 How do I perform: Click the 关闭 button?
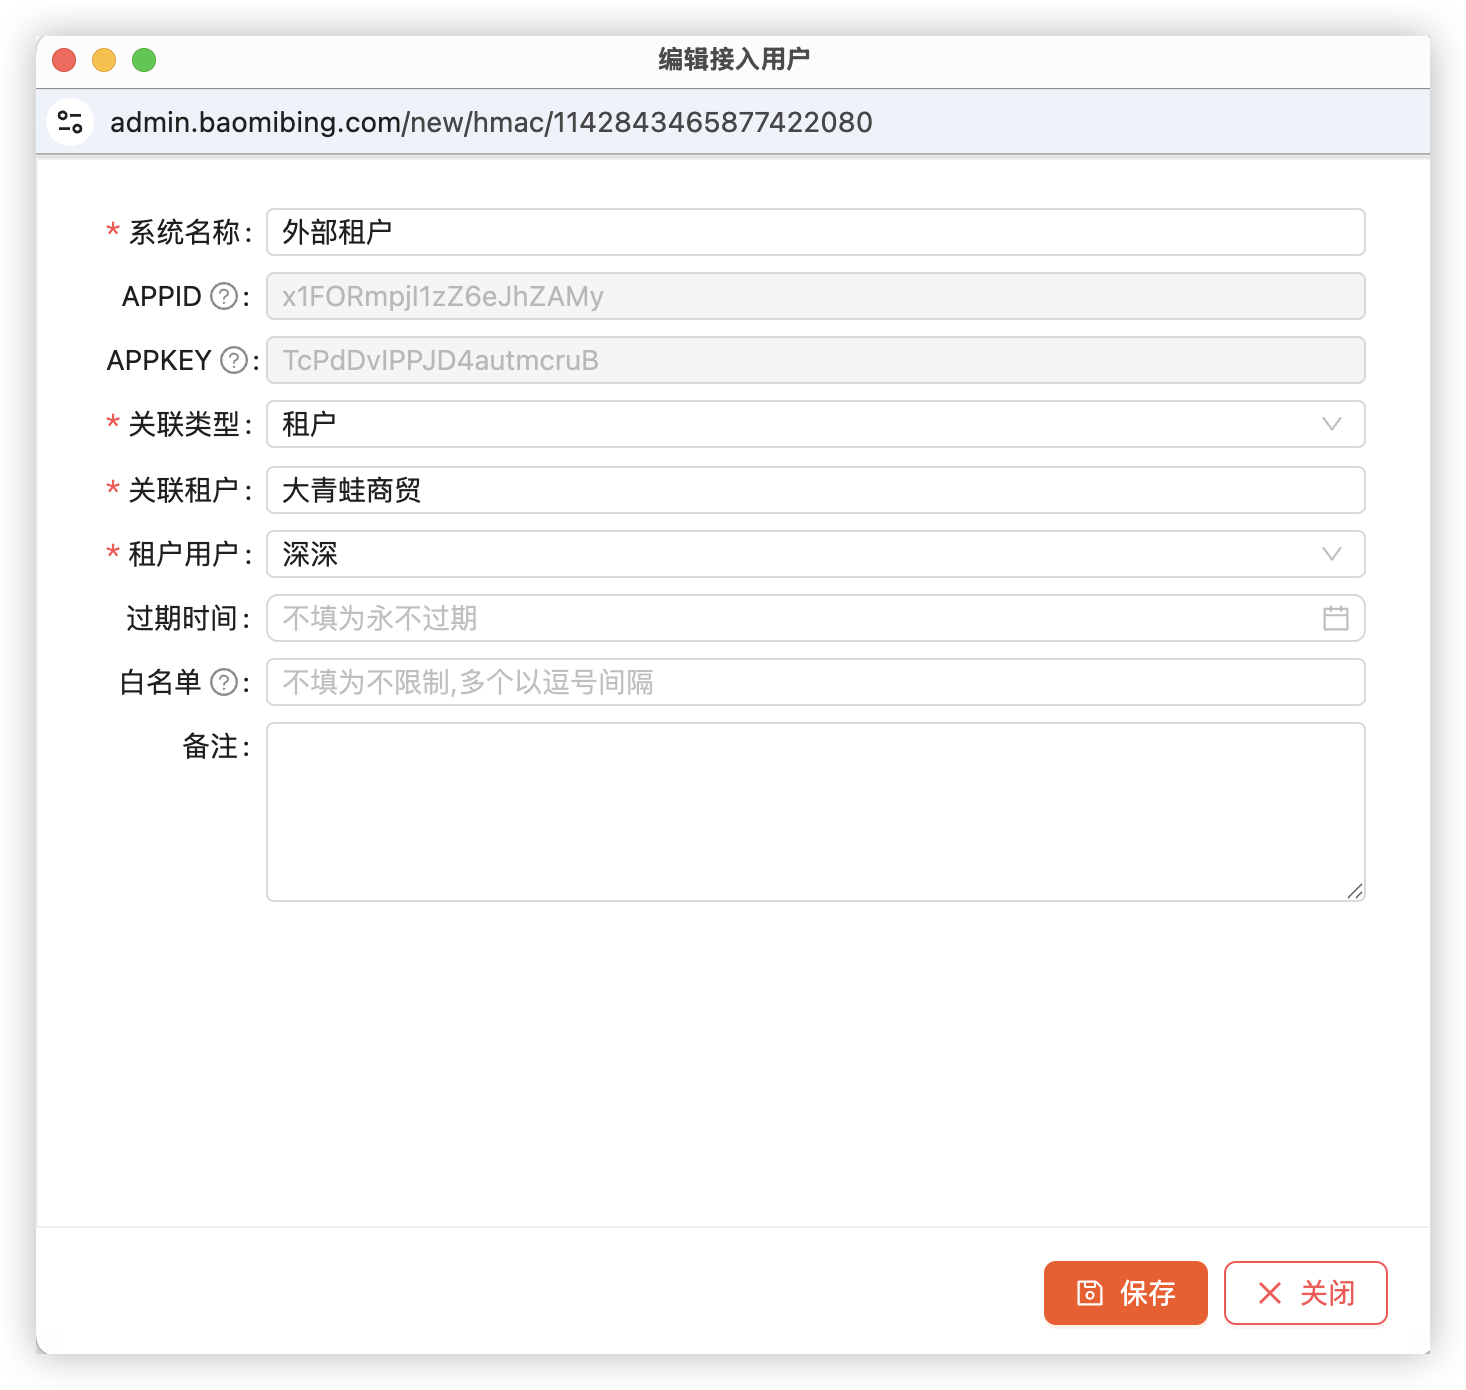click(x=1305, y=1293)
